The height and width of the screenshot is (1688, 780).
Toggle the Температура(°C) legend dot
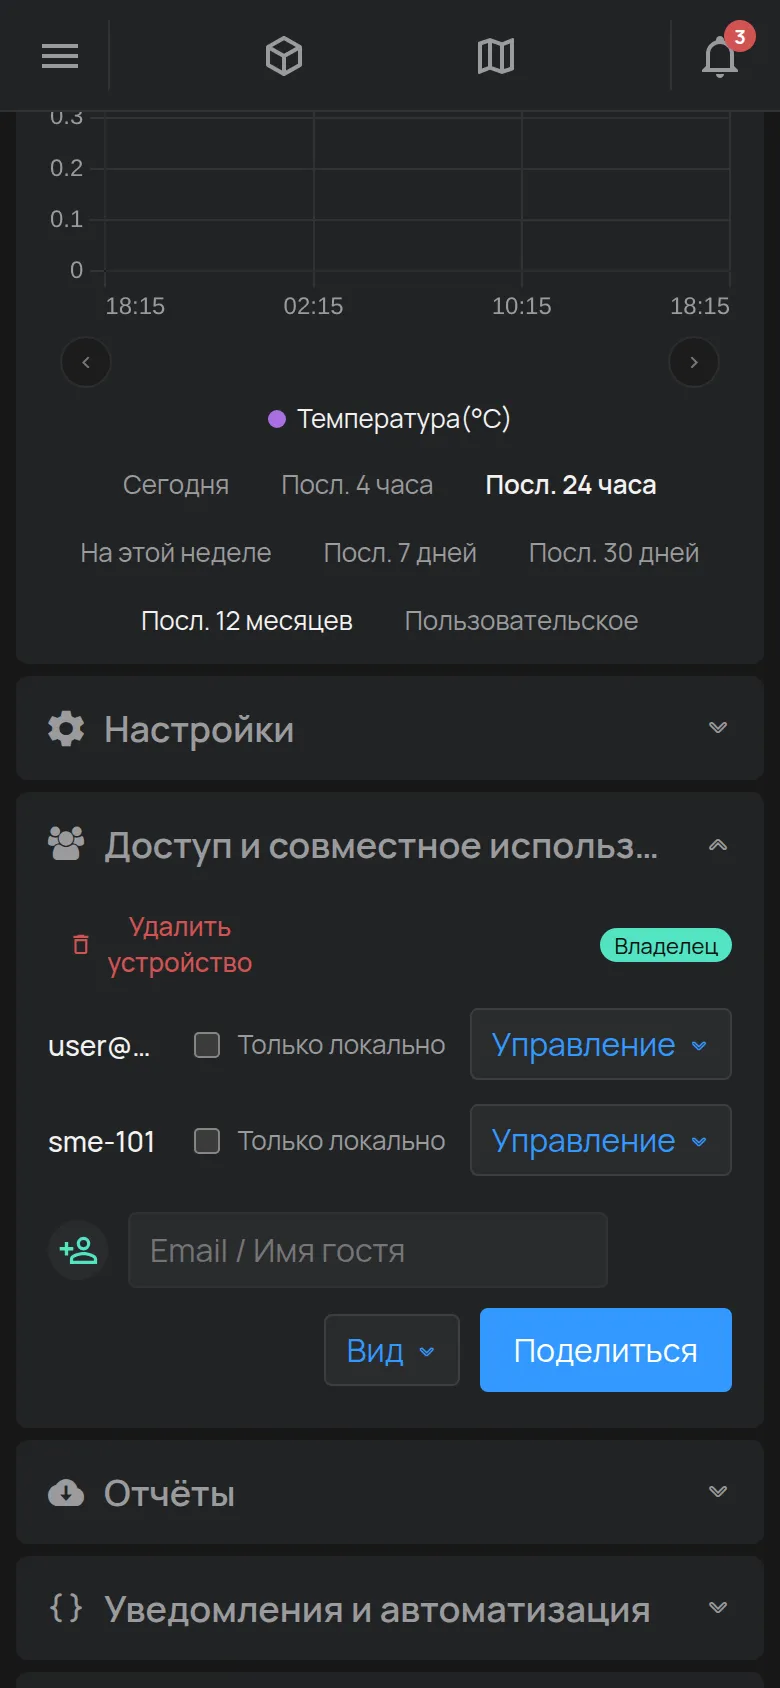click(277, 419)
